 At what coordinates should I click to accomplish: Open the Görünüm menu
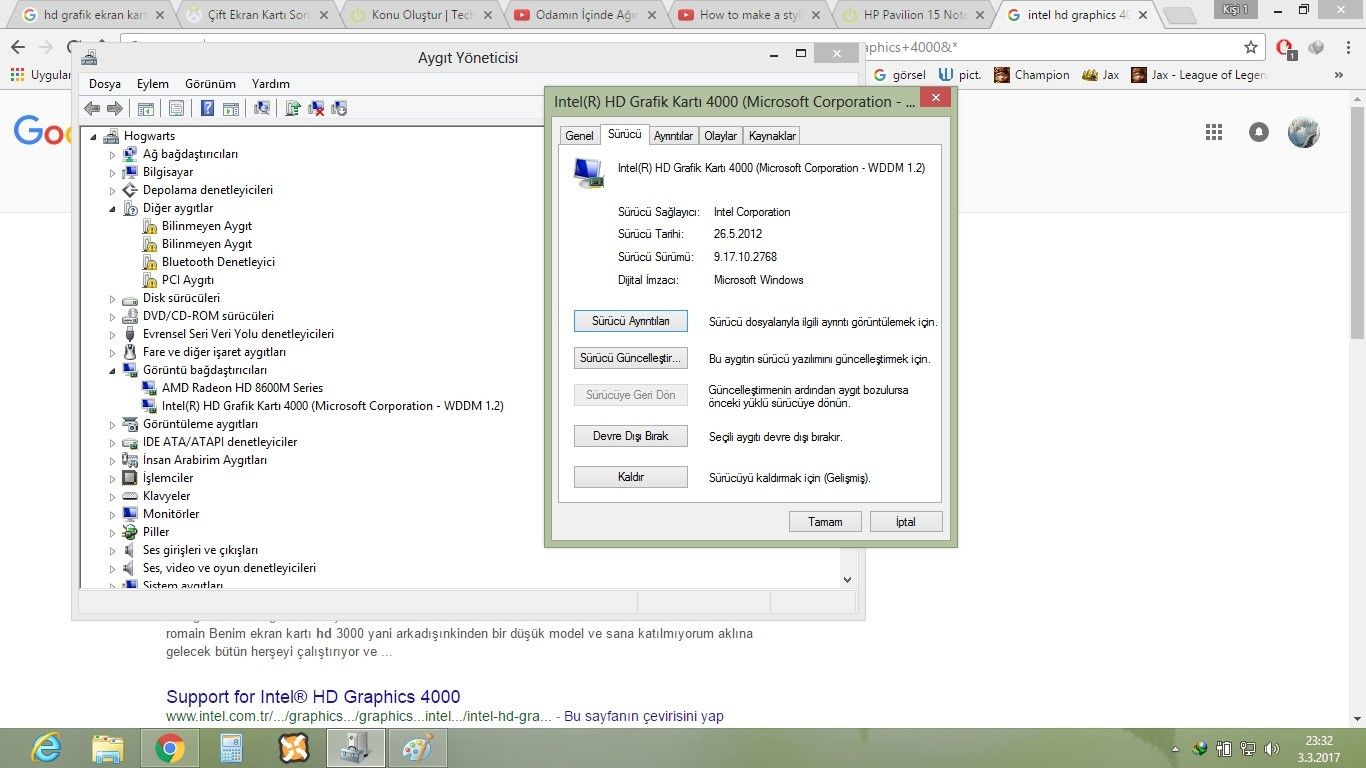[210, 84]
